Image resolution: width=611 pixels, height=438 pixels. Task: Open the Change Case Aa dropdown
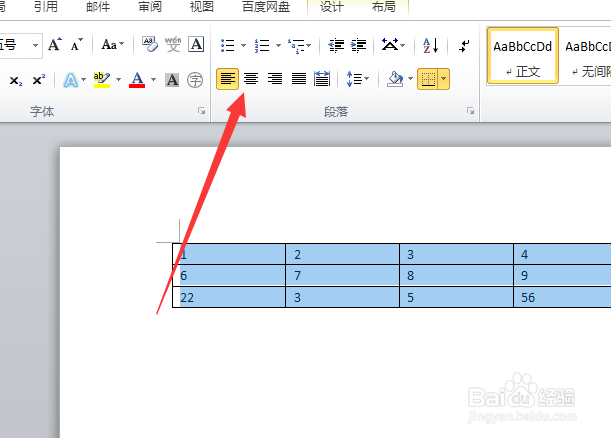point(113,44)
